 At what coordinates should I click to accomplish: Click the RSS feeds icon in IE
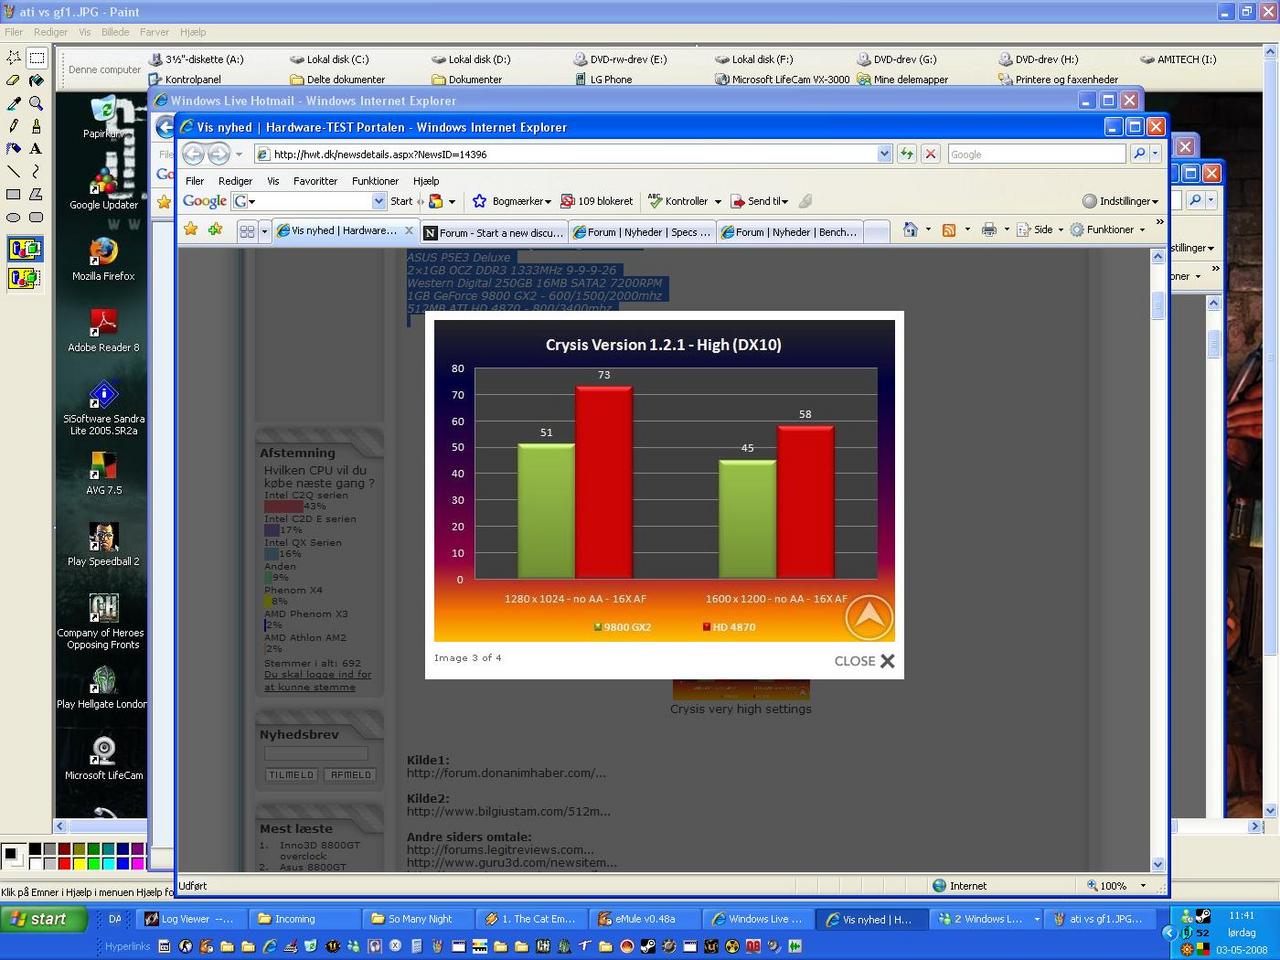tap(948, 230)
